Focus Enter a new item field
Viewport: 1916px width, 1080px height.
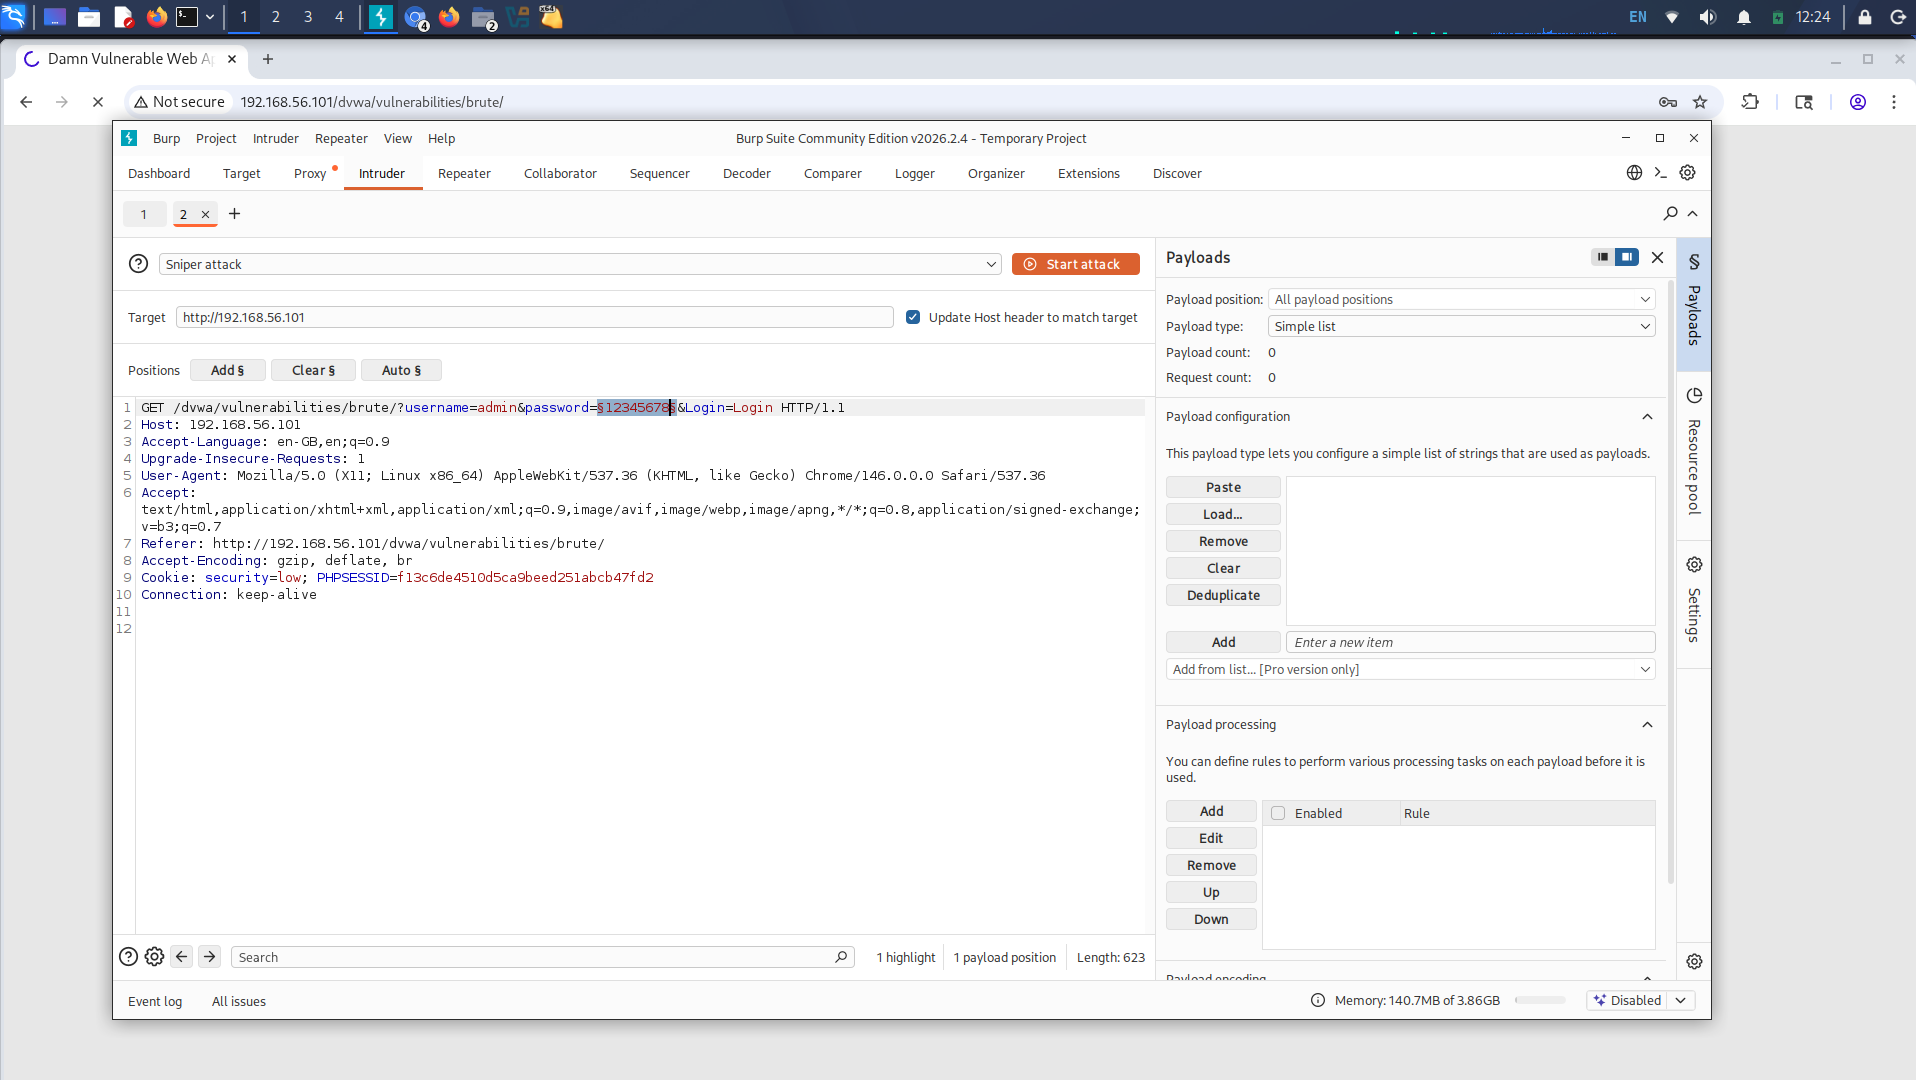1470,642
